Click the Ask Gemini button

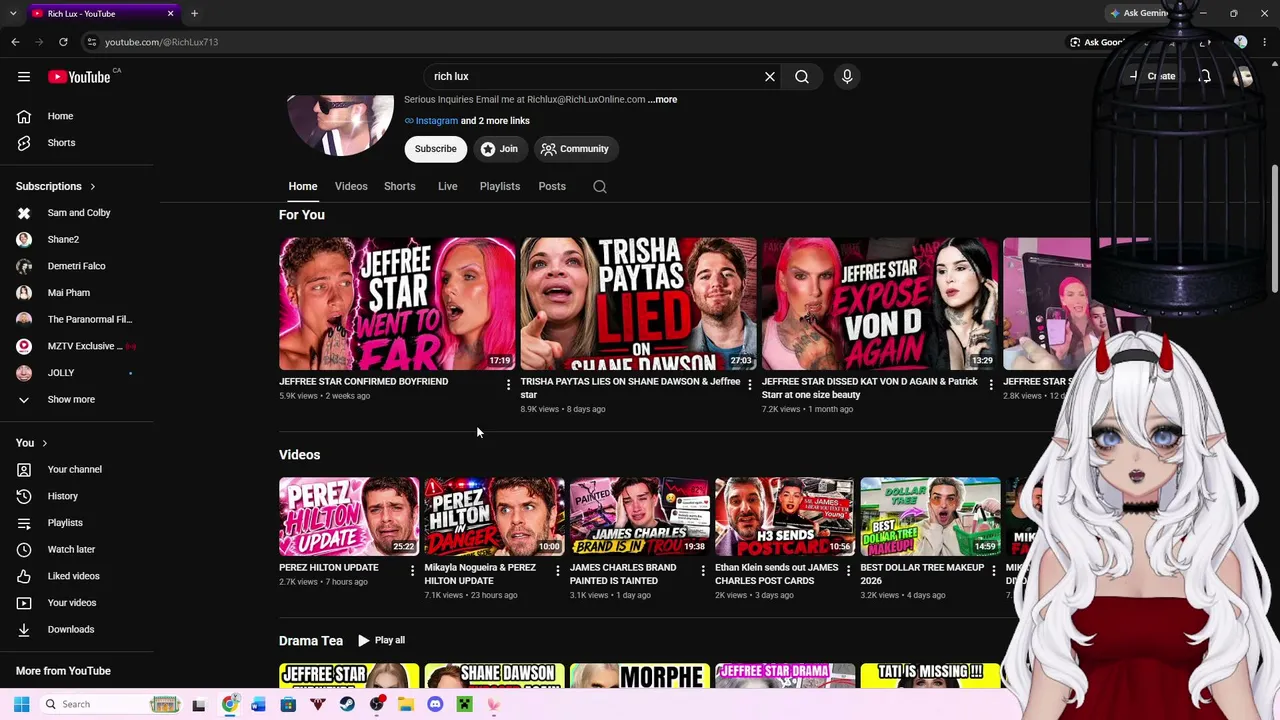point(1140,13)
